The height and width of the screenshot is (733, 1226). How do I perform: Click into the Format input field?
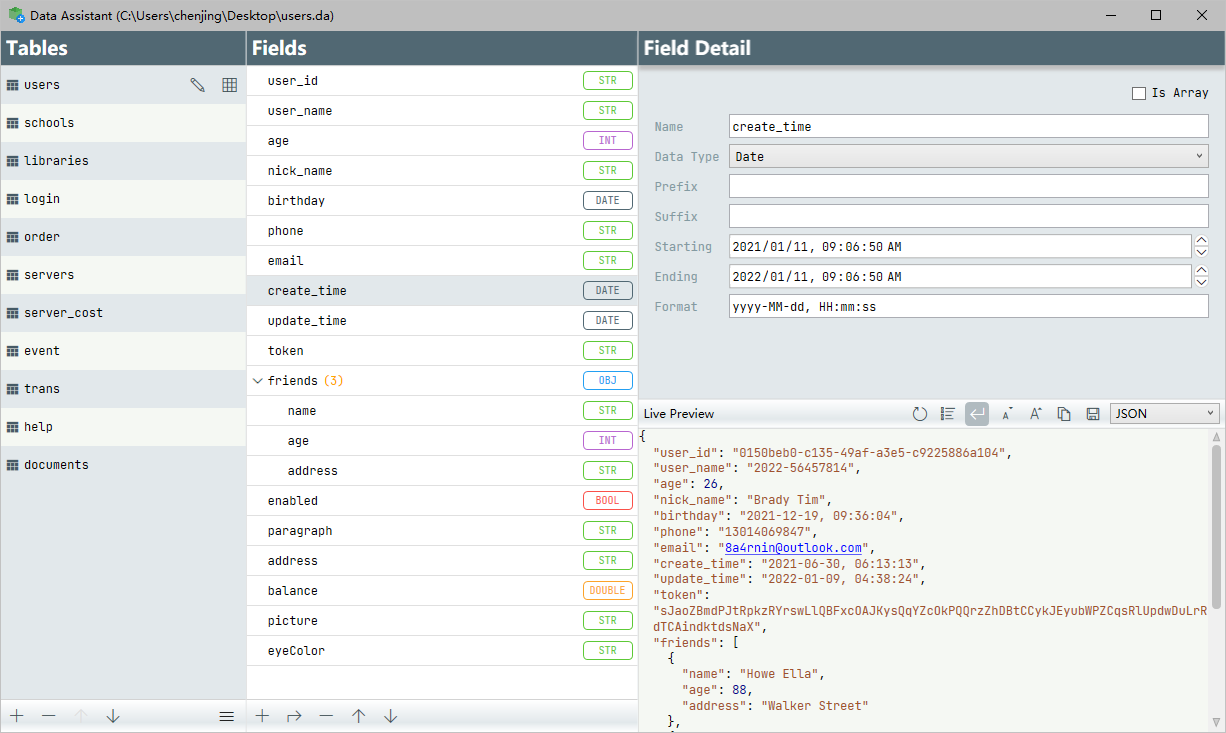click(968, 307)
